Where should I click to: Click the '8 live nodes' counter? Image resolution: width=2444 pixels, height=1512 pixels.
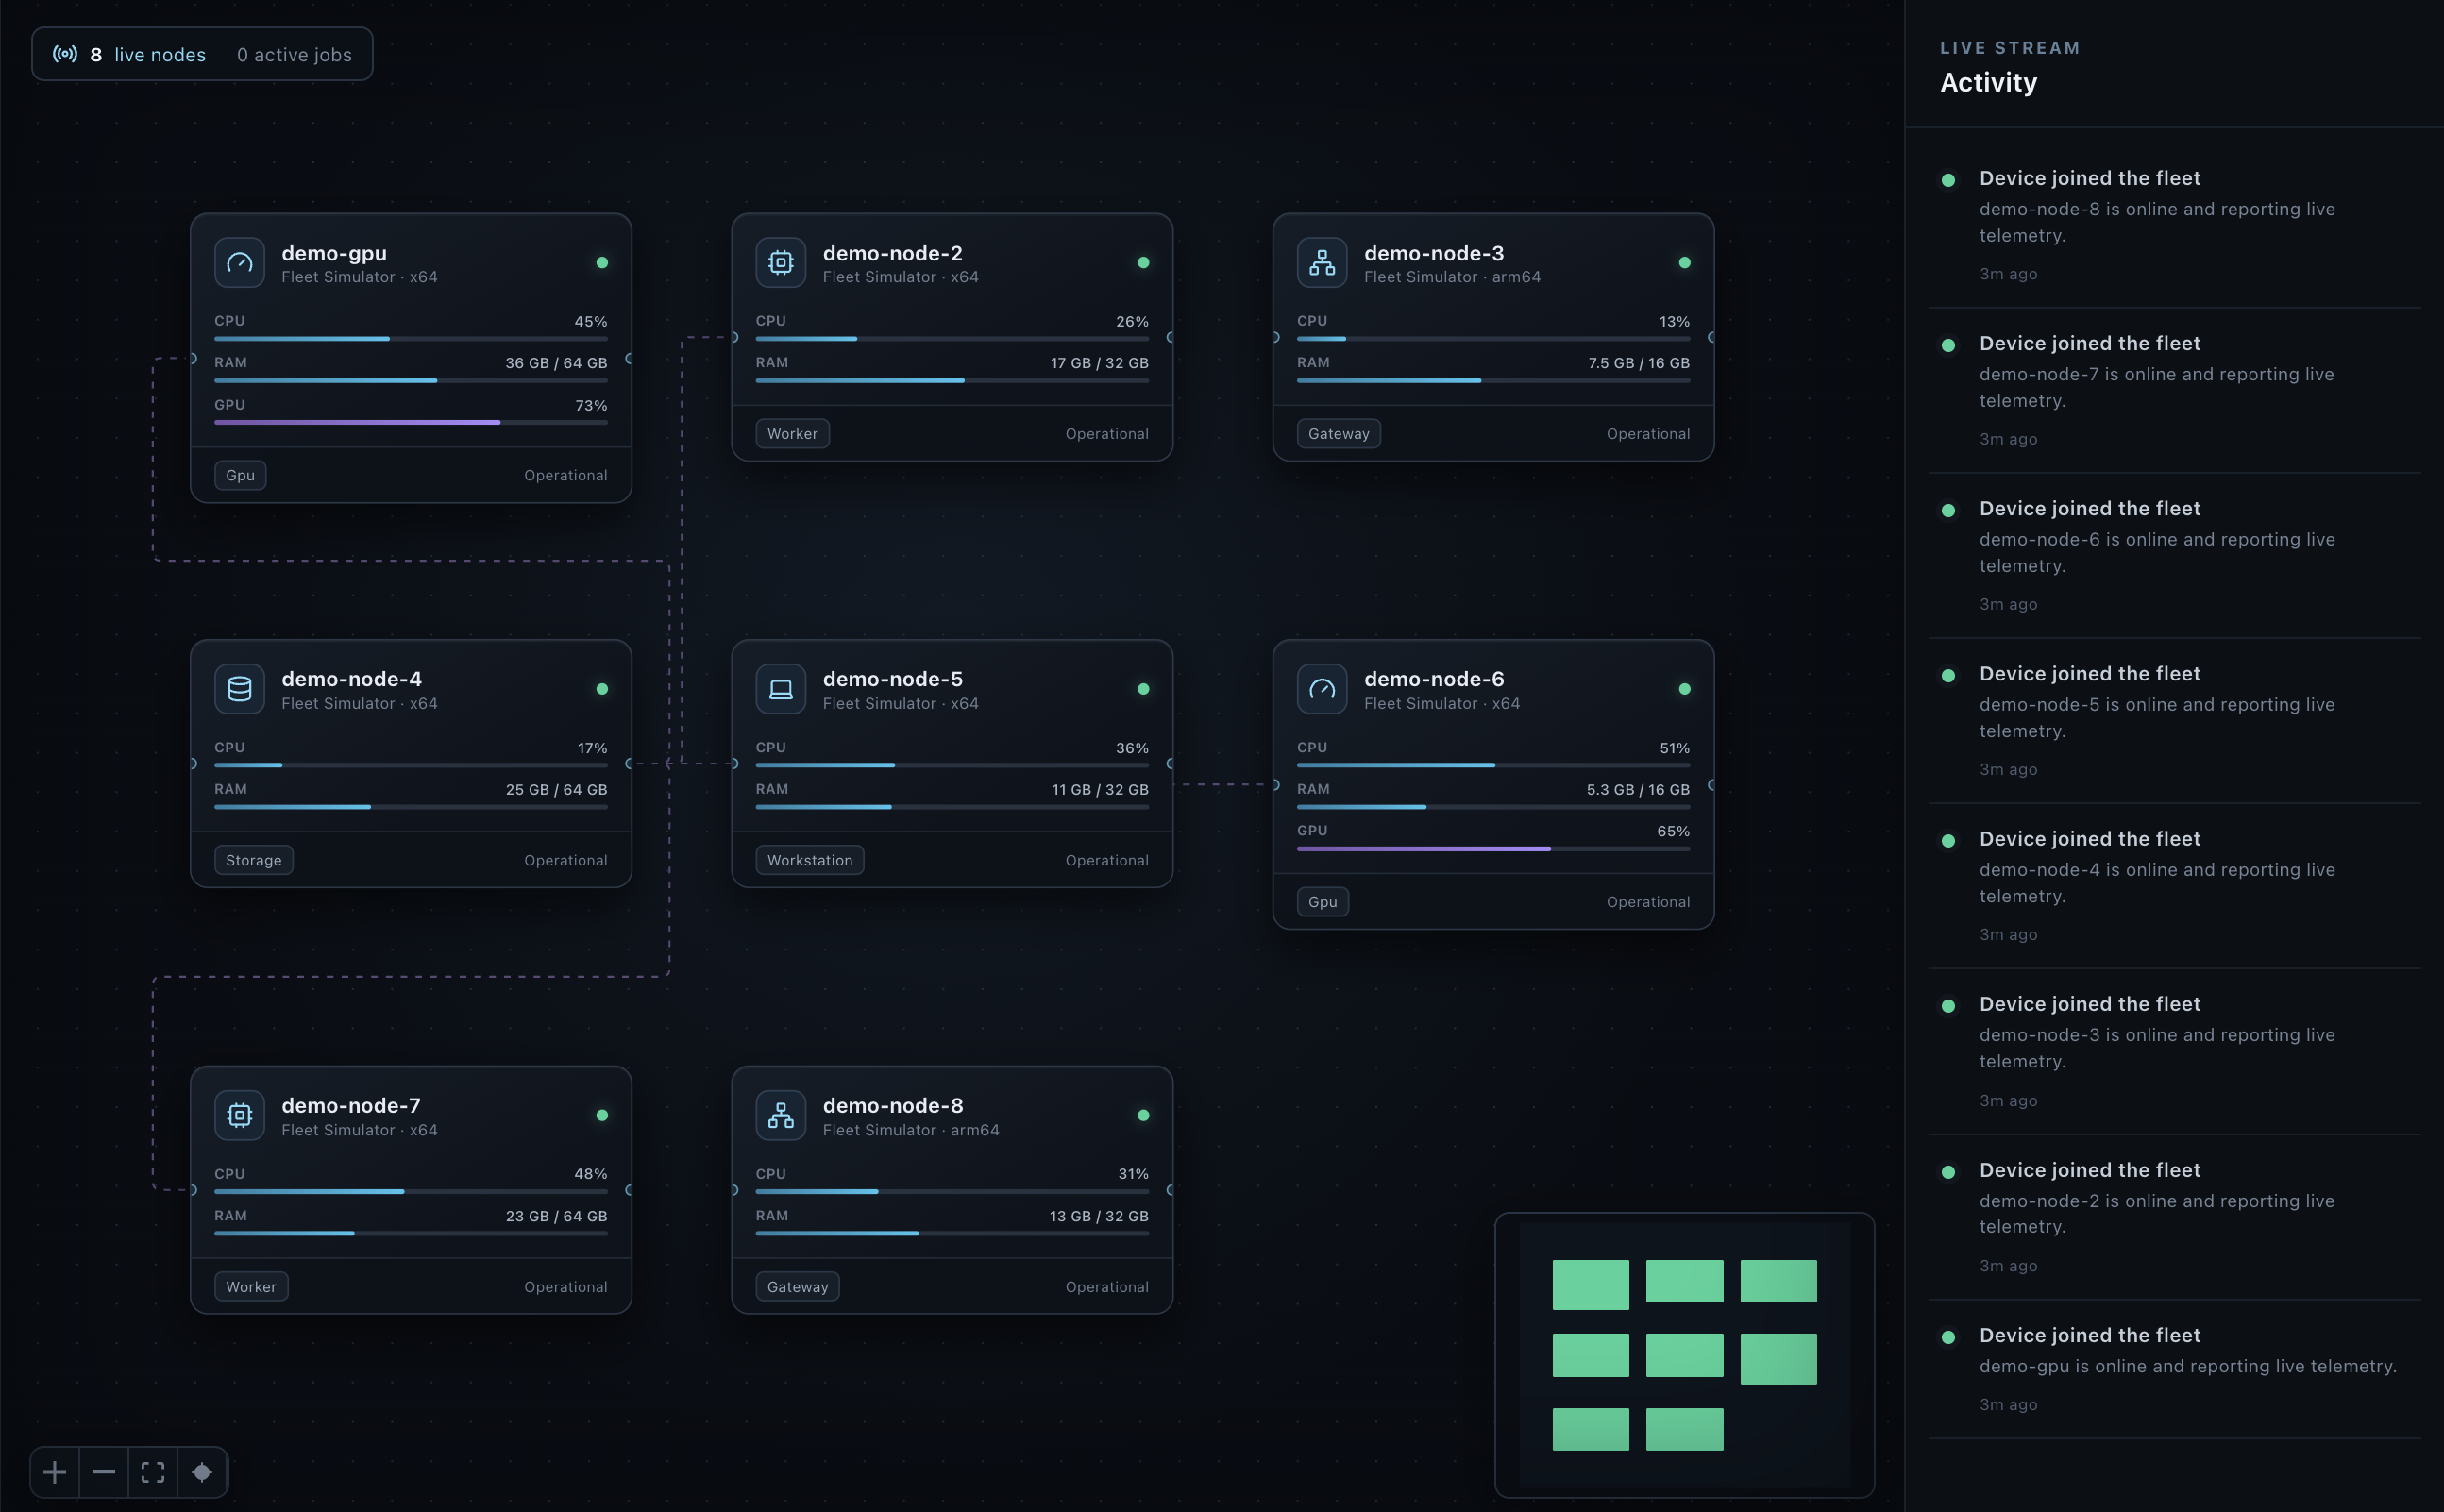(x=148, y=55)
